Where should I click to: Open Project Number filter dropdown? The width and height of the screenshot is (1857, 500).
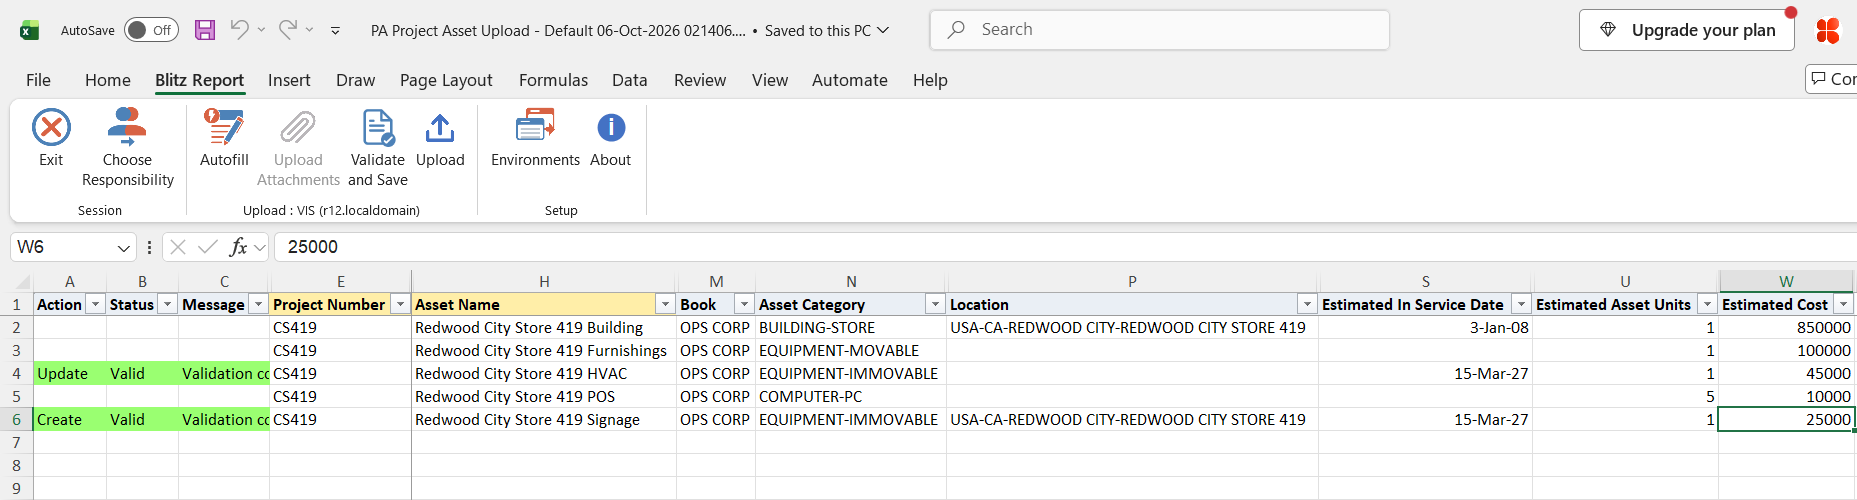pos(400,304)
